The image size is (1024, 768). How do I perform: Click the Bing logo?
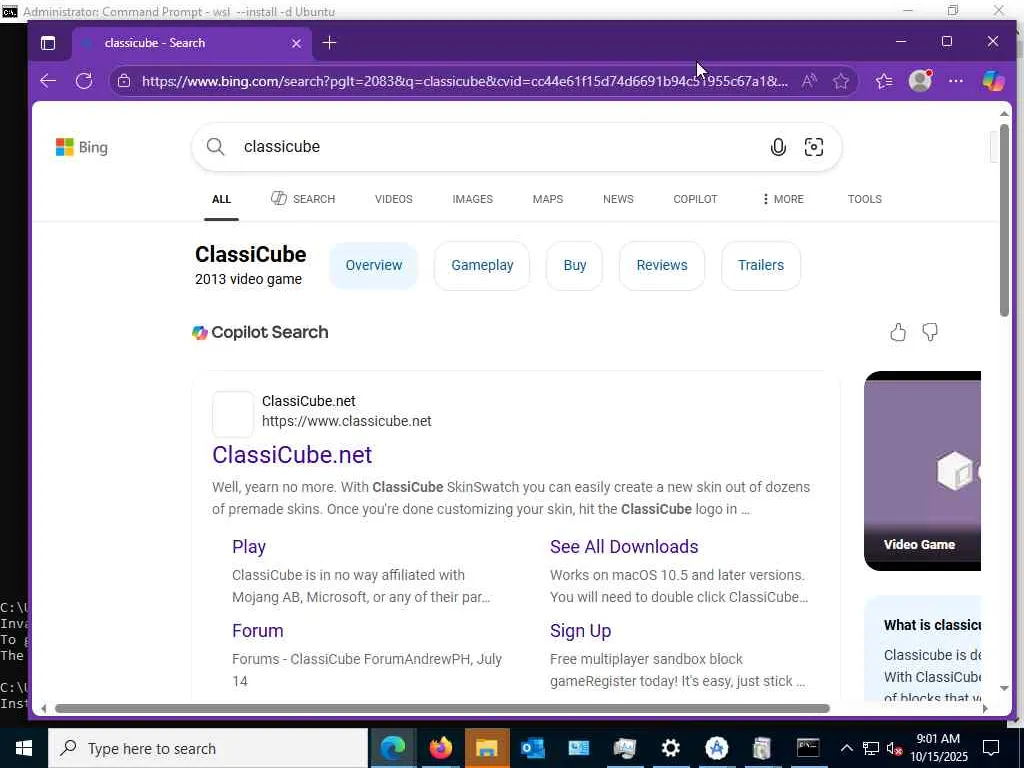[x=82, y=147]
